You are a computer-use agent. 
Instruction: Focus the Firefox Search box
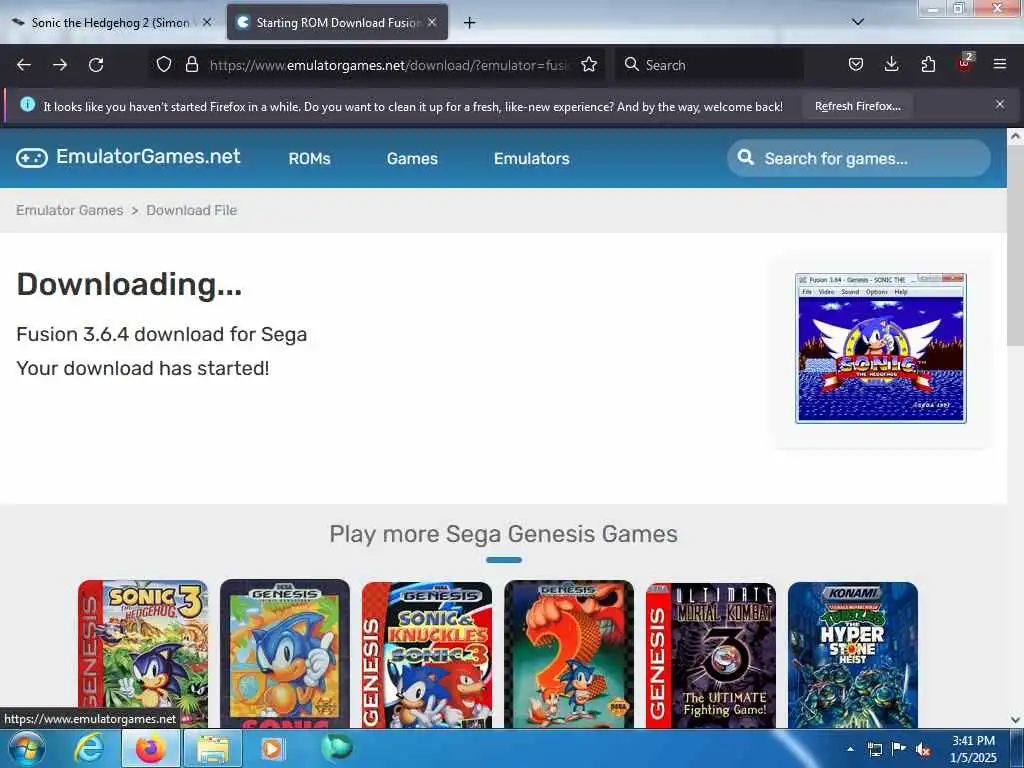coord(709,65)
